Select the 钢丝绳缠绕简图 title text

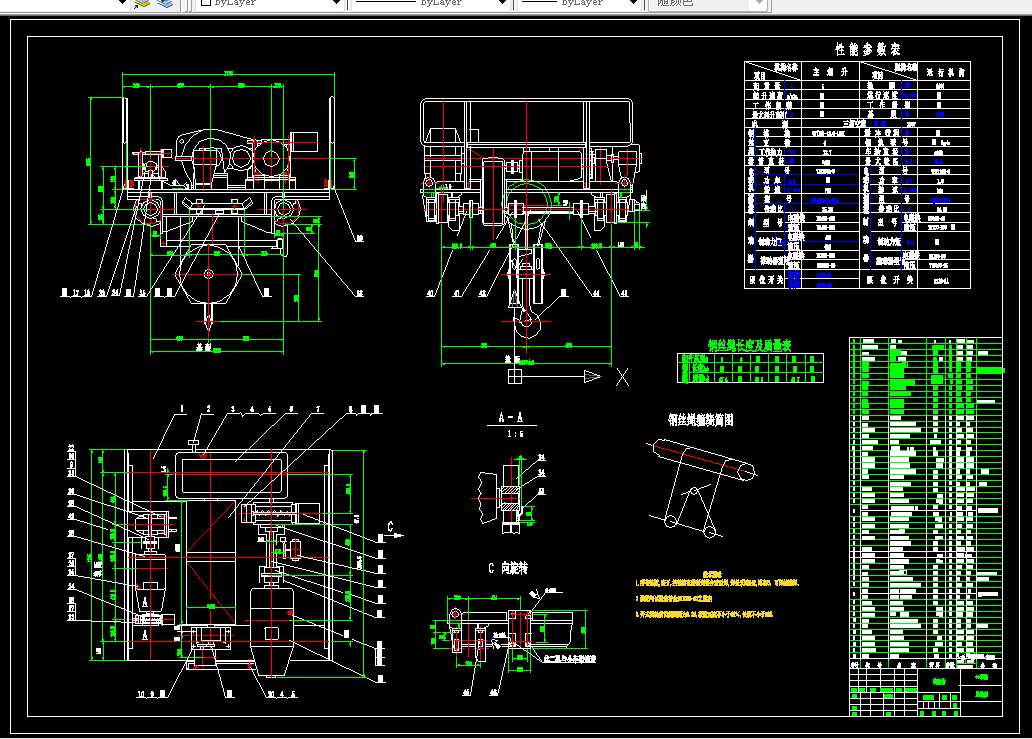click(x=700, y=420)
